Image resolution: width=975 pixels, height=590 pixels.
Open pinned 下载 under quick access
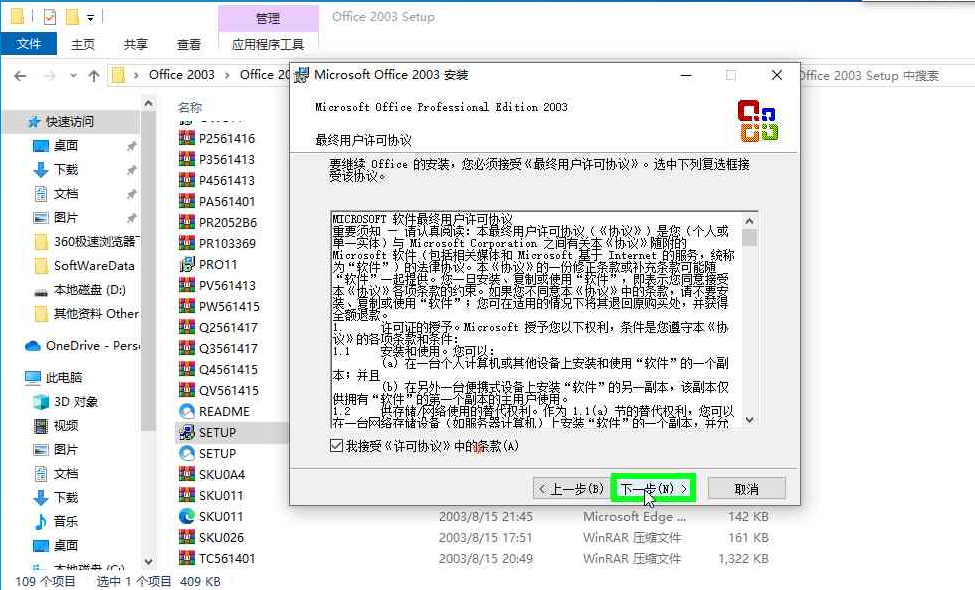[66, 170]
